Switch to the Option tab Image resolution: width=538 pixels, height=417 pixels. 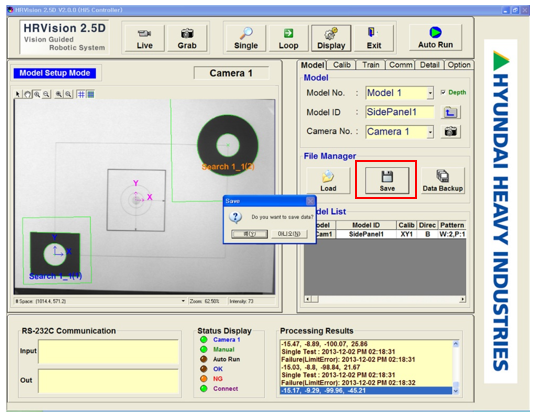point(459,65)
